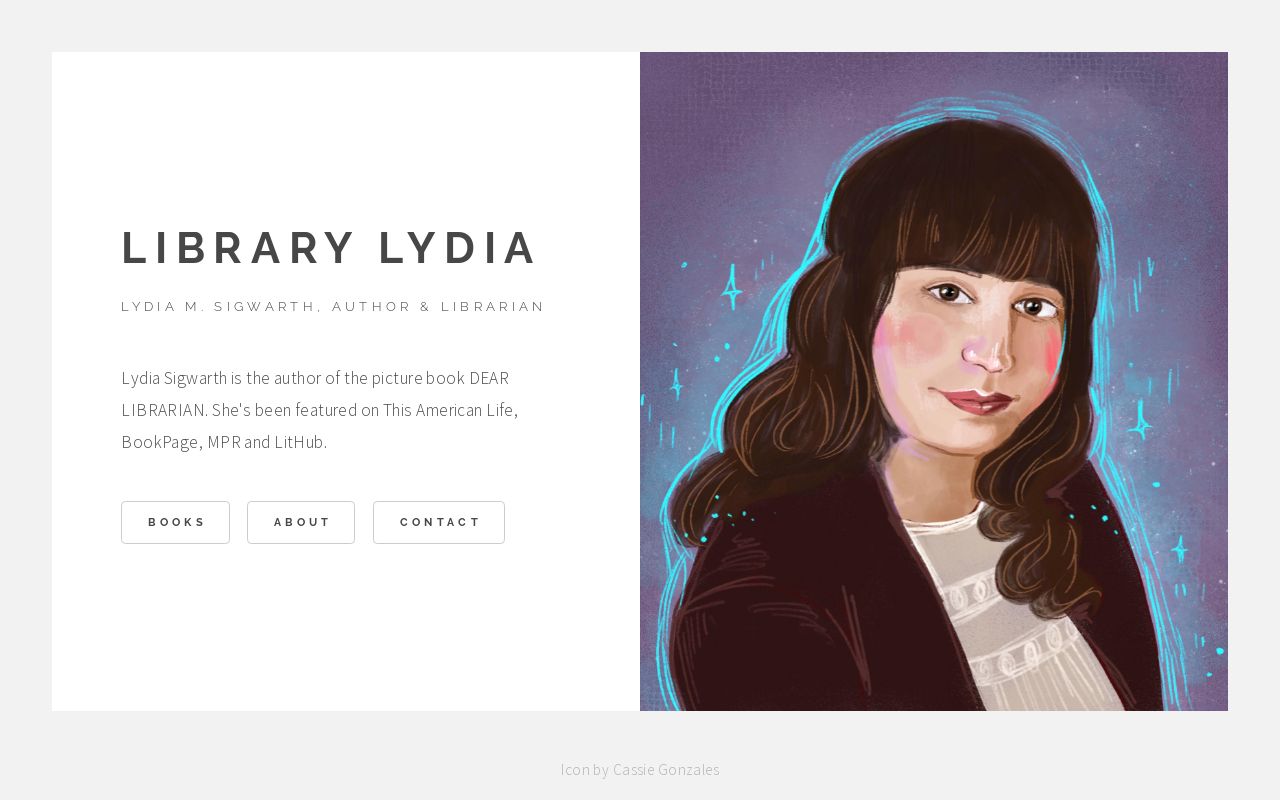
Task: Click "LitHub" in the bio paragraph
Action: [x=299, y=442]
